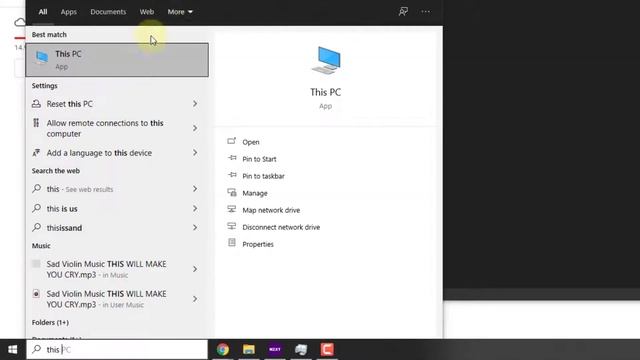Open the three-dot options menu
Viewport: 640px width, 360px height.
[425, 12]
